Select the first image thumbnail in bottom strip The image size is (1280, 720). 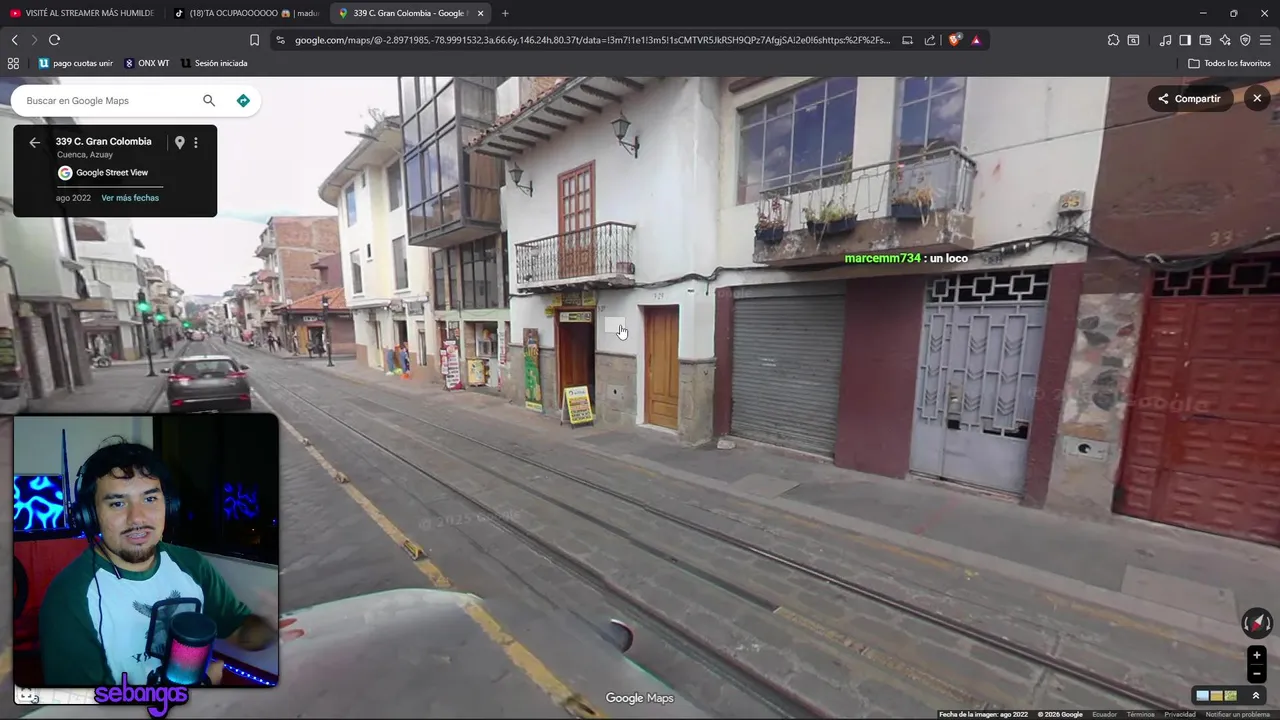coord(1203,696)
